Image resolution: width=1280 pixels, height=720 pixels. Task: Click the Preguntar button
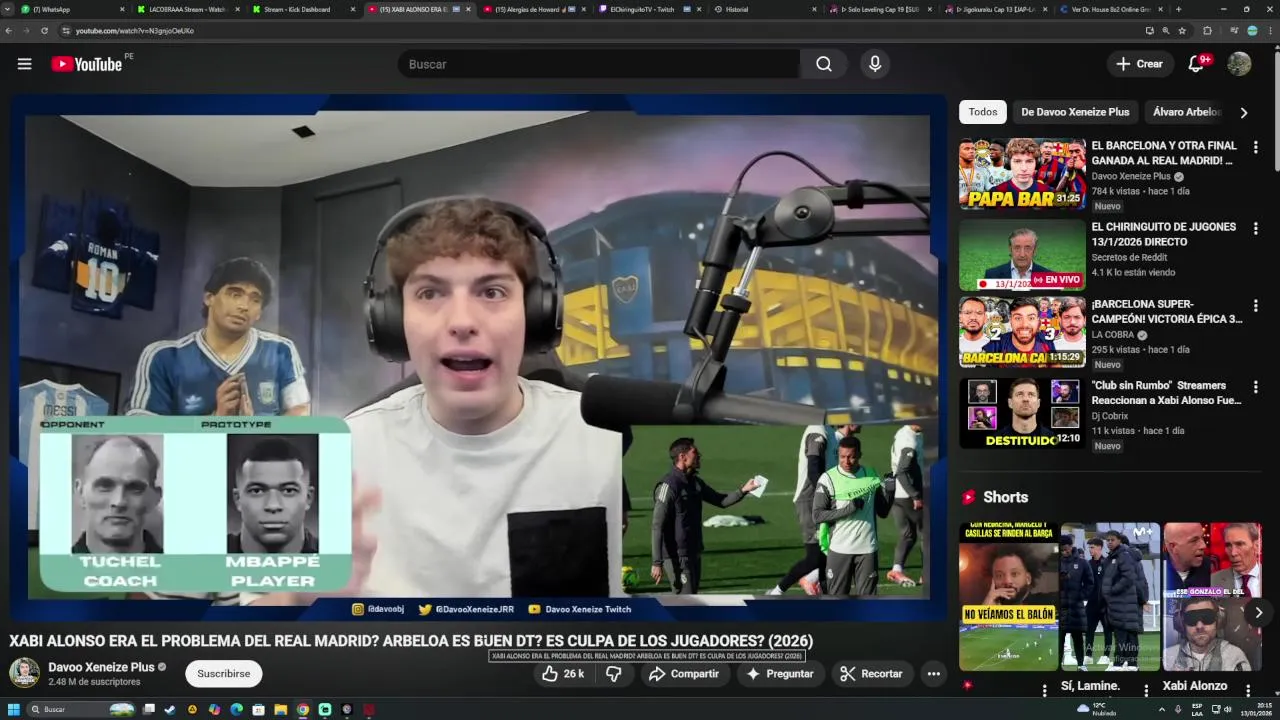tap(779, 674)
